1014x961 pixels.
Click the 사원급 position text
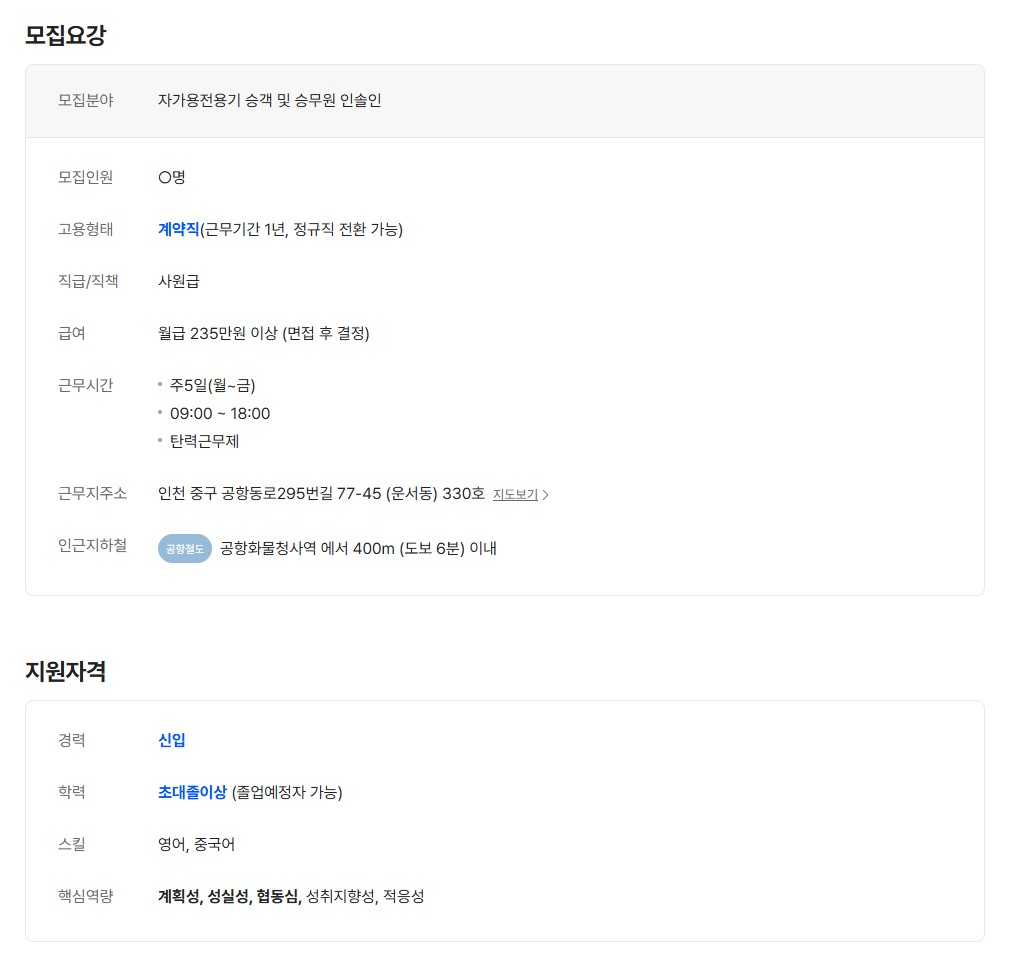tap(179, 281)
